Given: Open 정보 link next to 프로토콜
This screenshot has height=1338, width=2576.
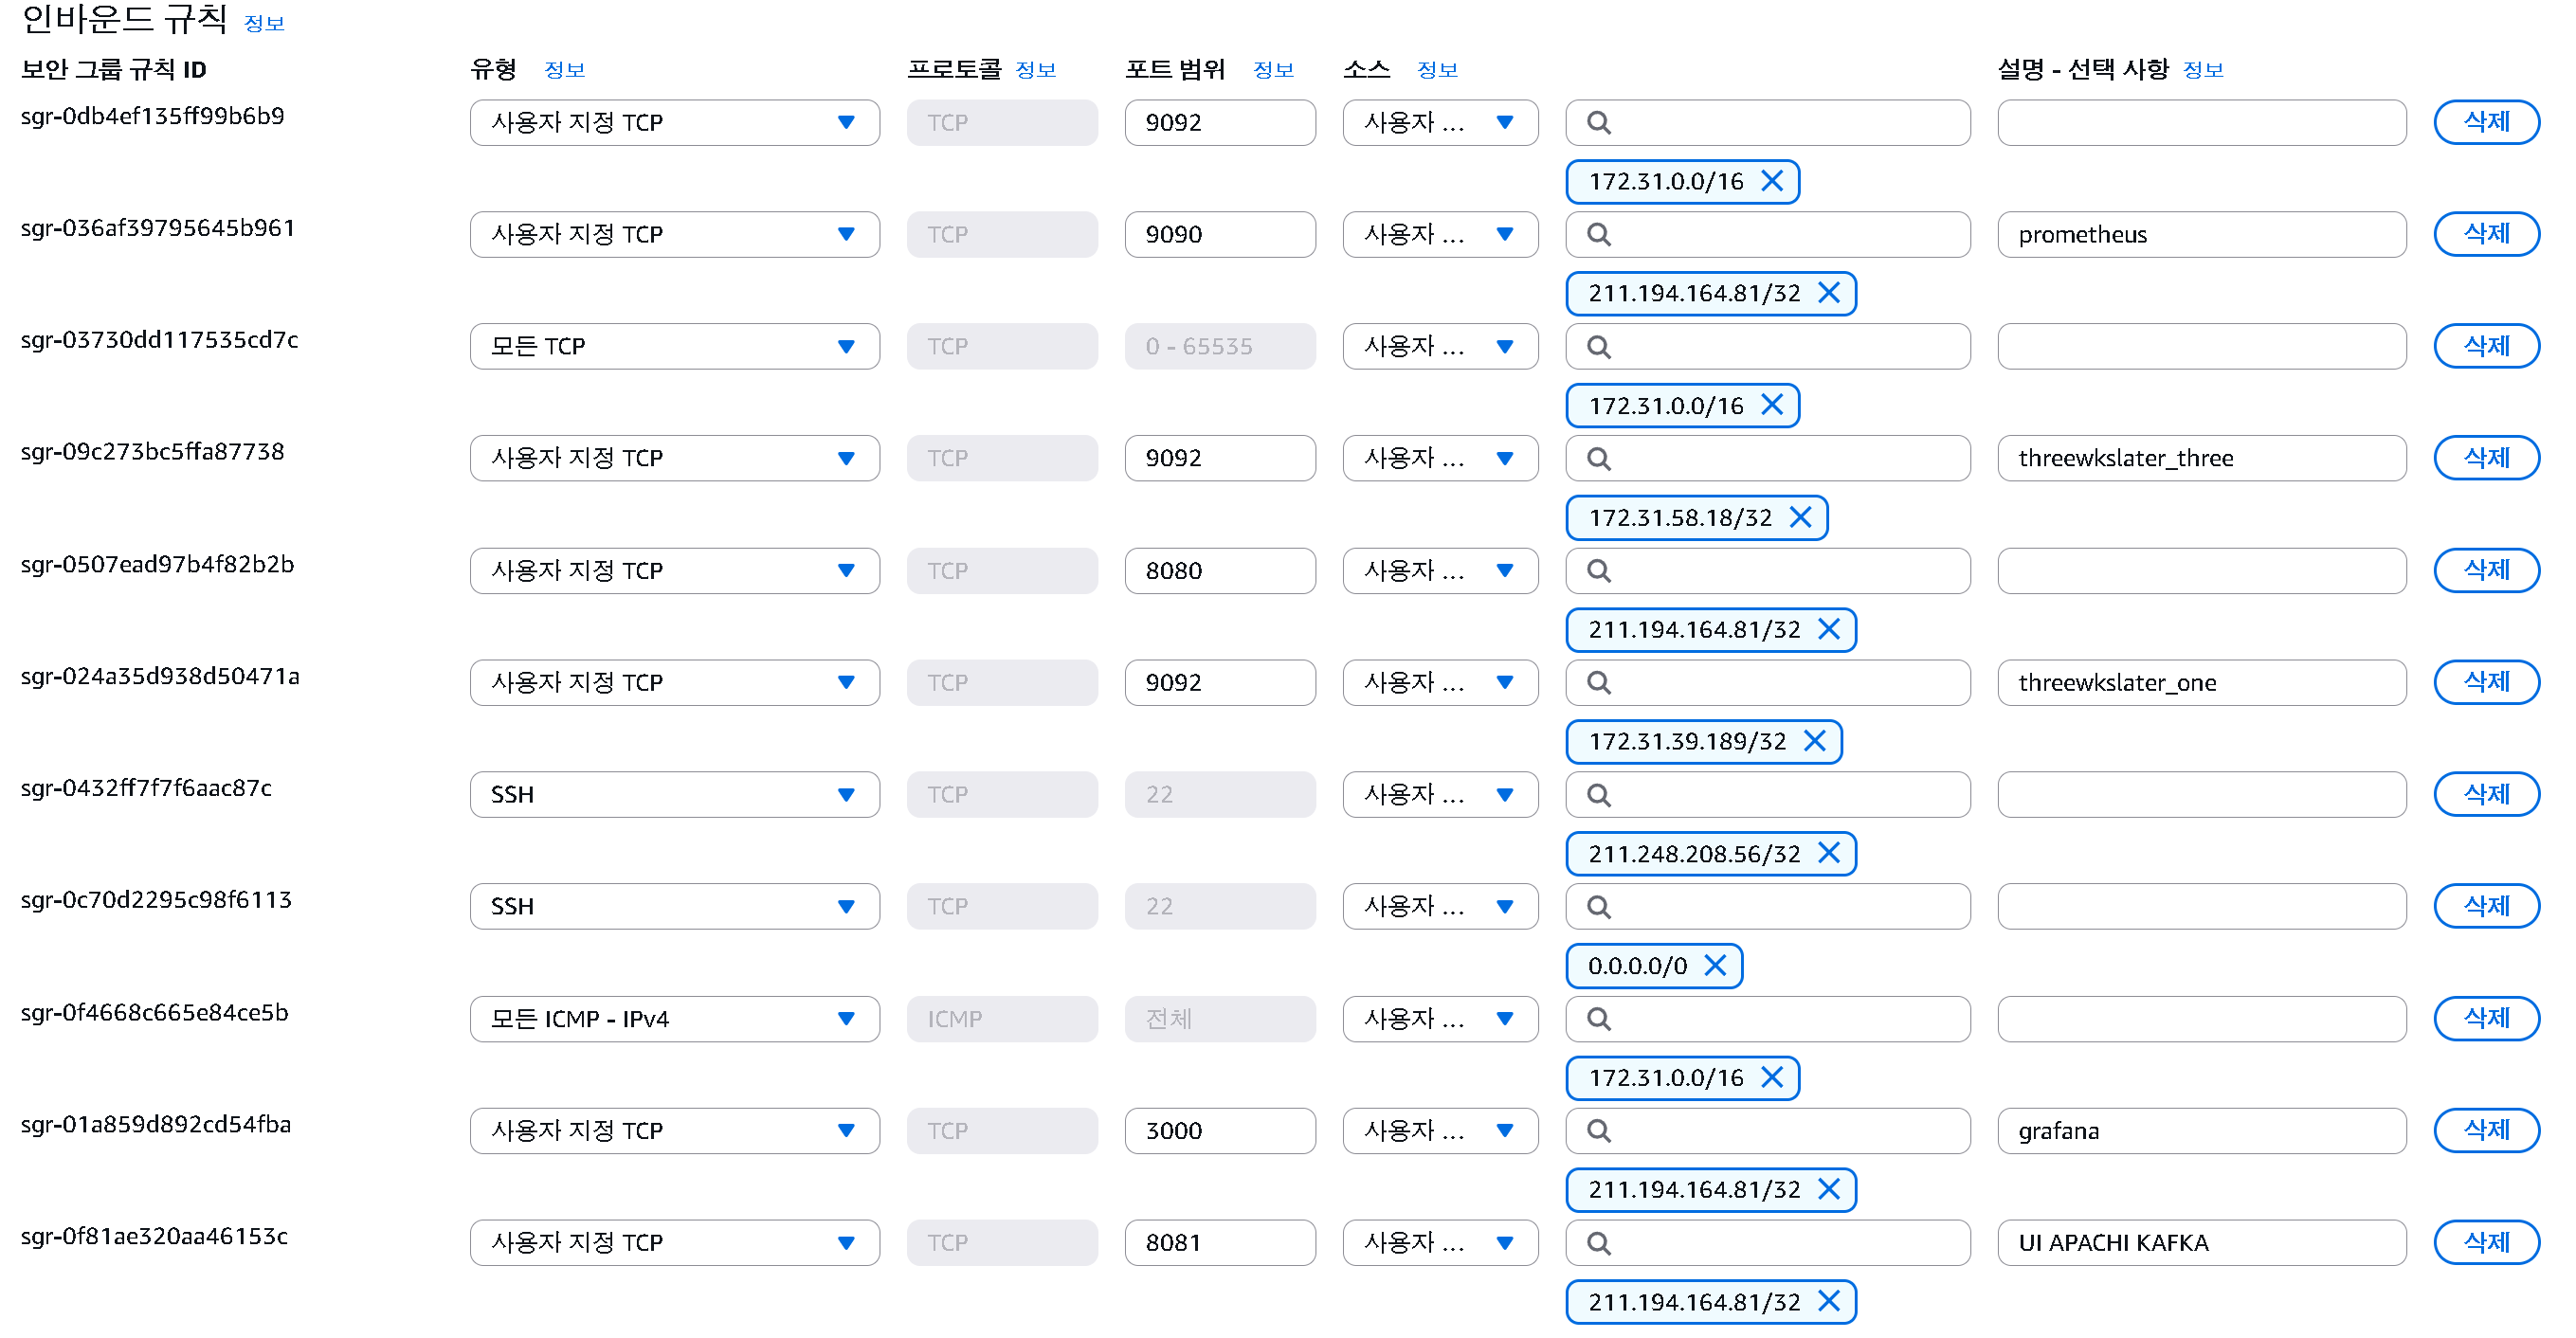Looking at the screenshot, I should [x=1035, y=69].
